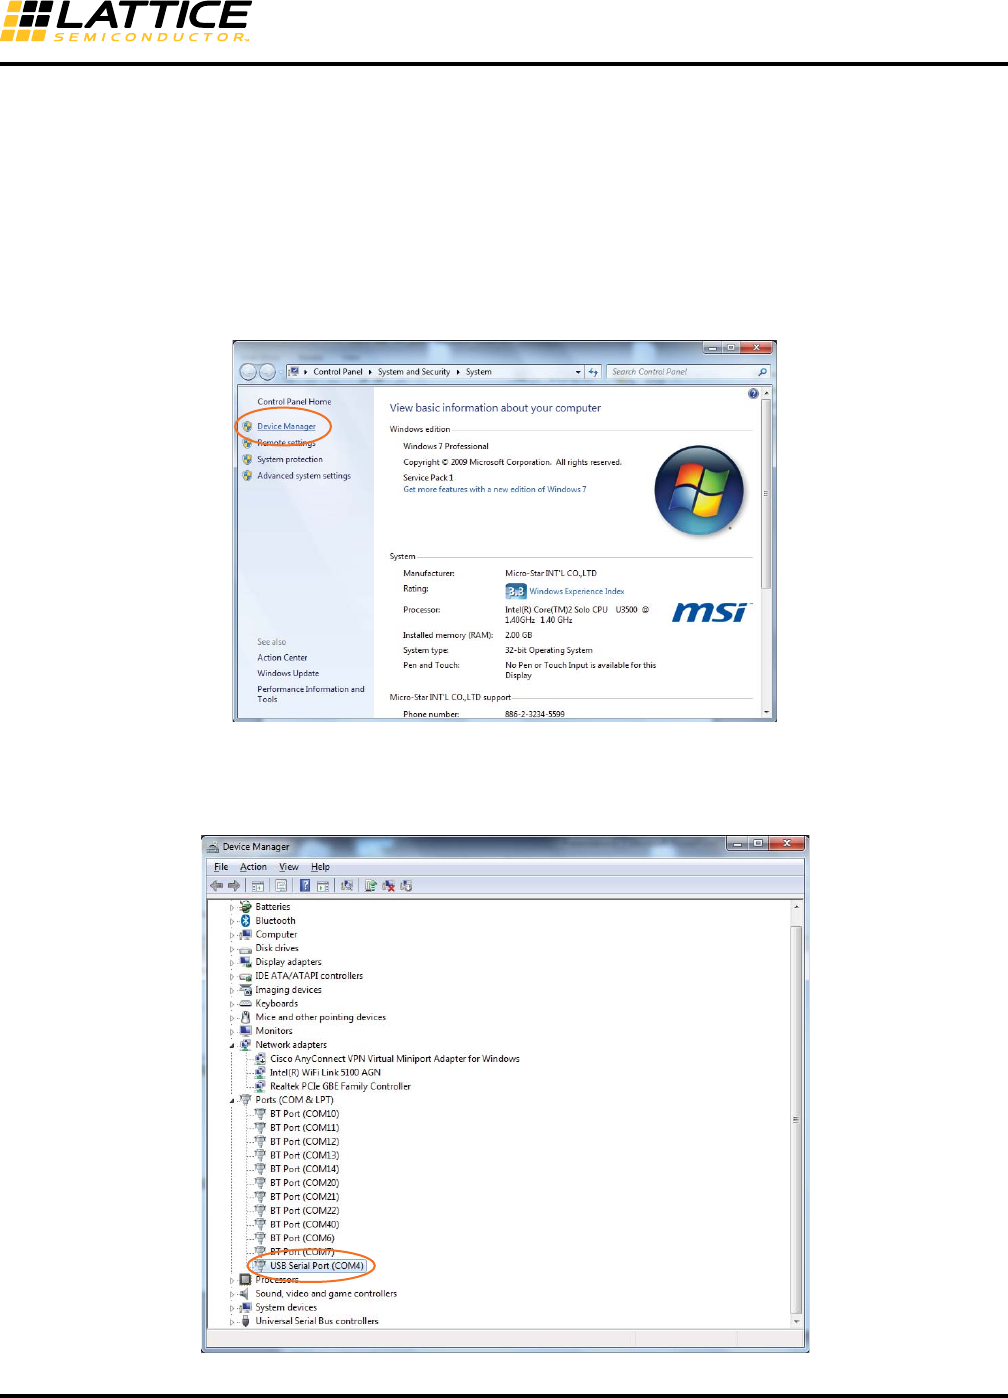Click blue help question mark in System window
The height and width of the screenshot is (1398, 1008).
[753, 394]
